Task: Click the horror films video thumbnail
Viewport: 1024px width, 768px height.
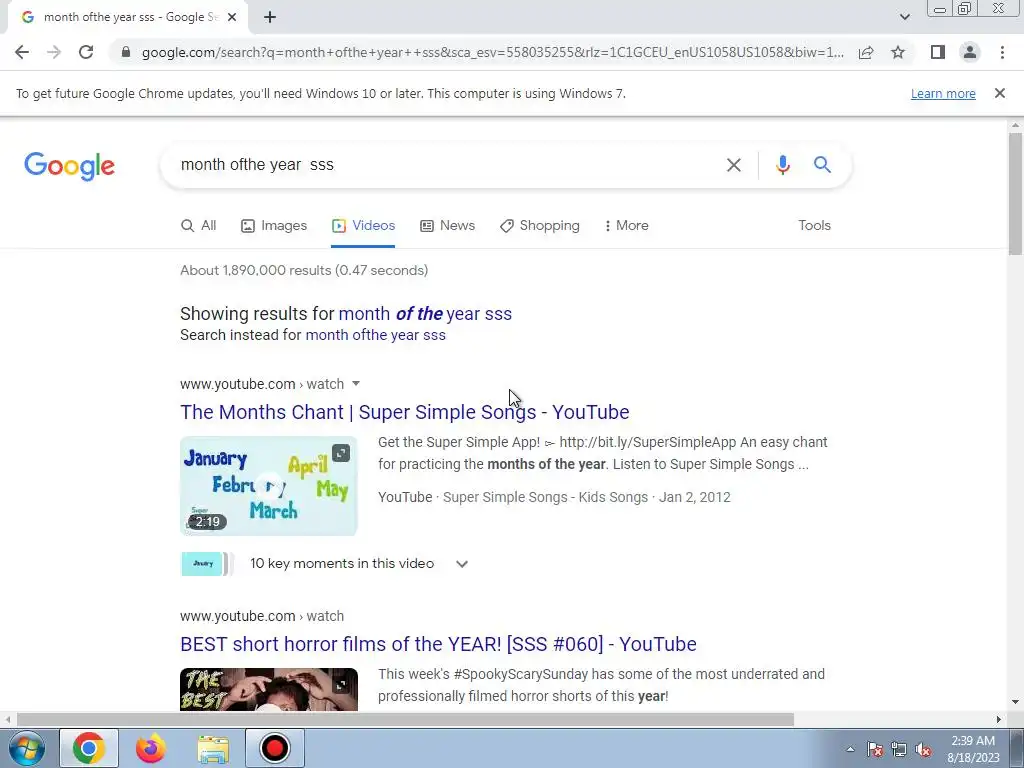Action: [x=269, y=689]
